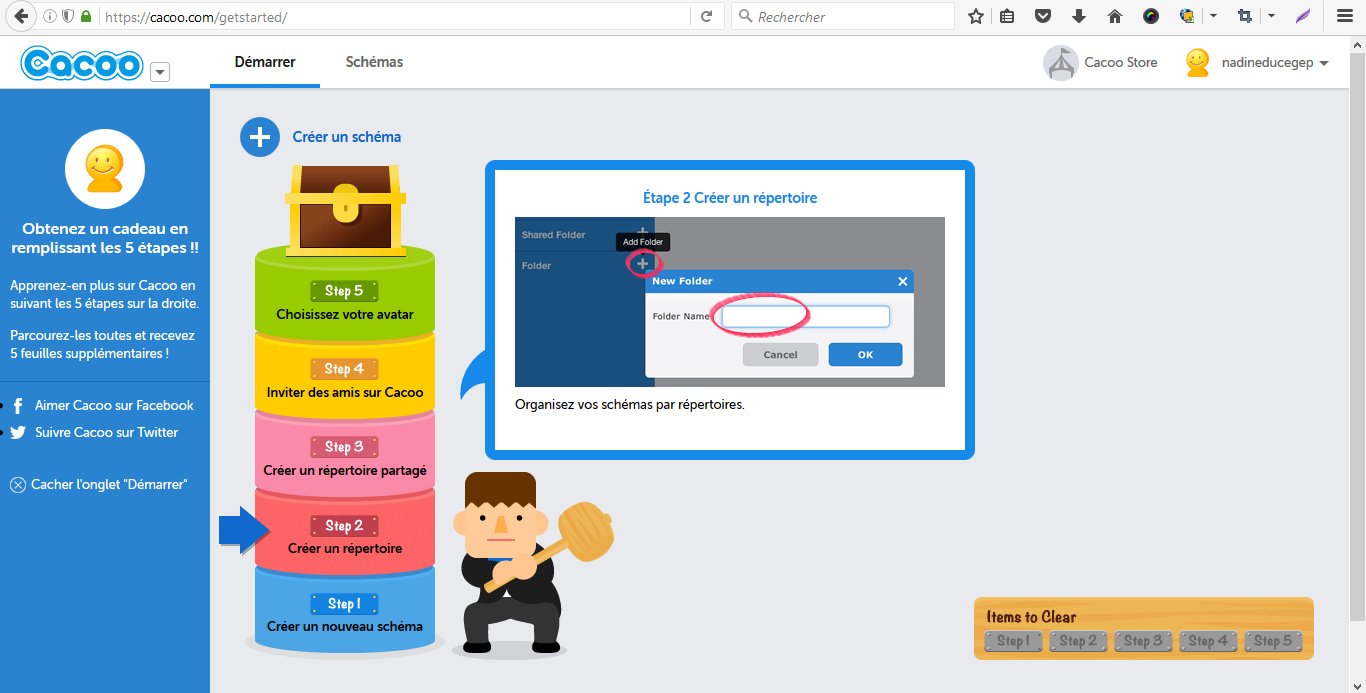Click the green secure-connection padlock
The width and height of the screenshot is (1366, 693).
(x=86, y=17)
